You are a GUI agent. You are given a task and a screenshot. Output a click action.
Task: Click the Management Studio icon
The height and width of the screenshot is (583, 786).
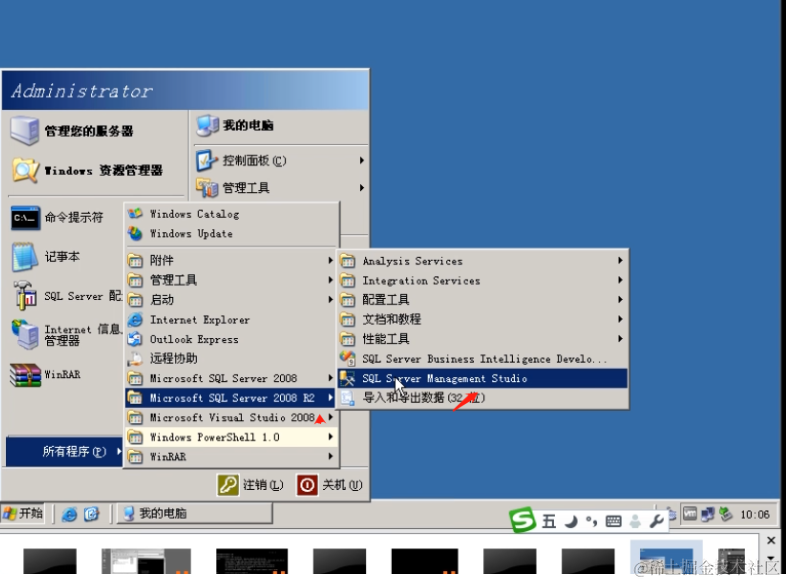pos(347,378)
